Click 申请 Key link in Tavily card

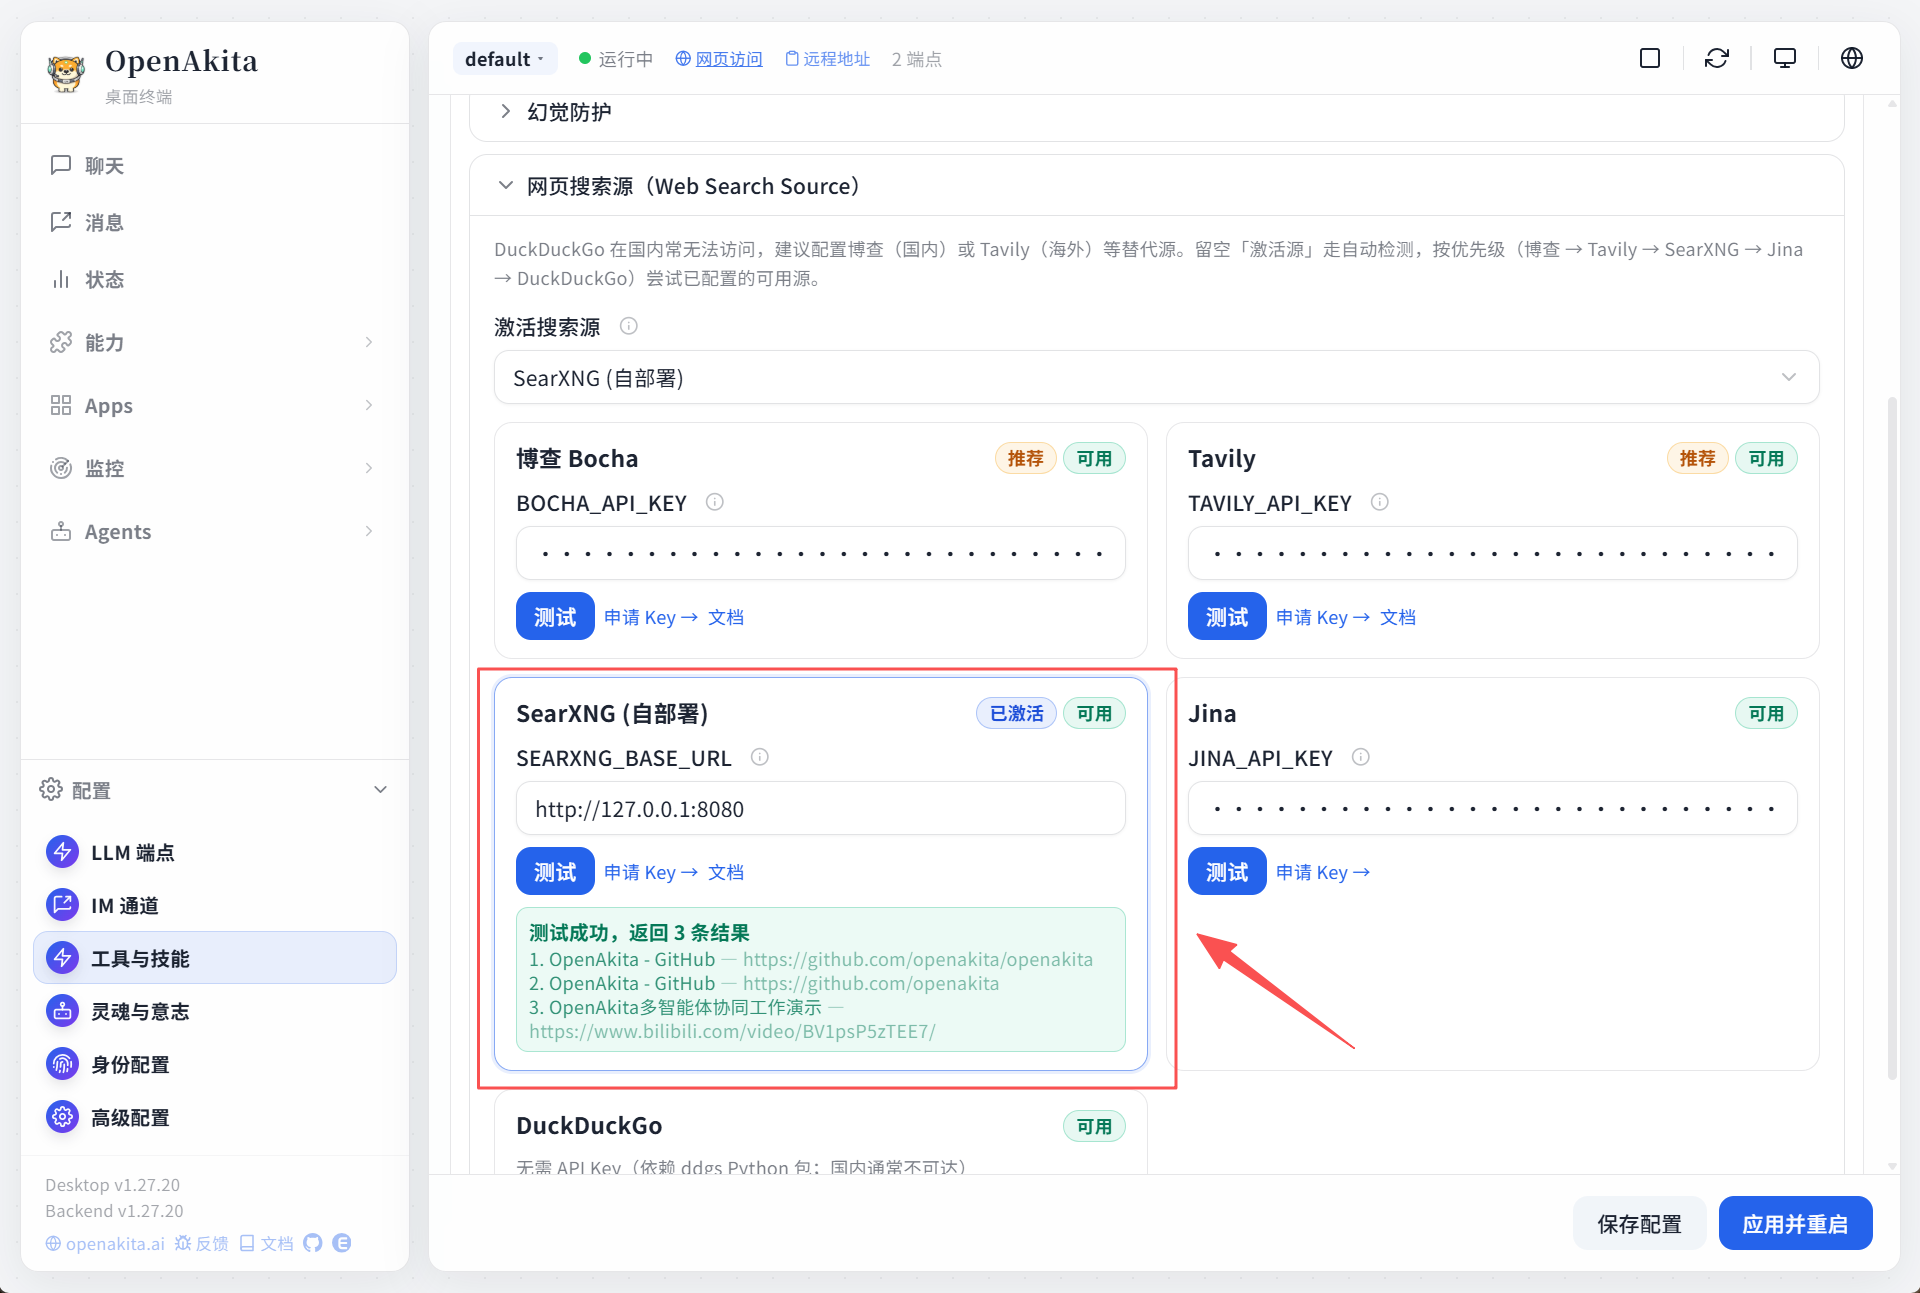point(1323,618)
